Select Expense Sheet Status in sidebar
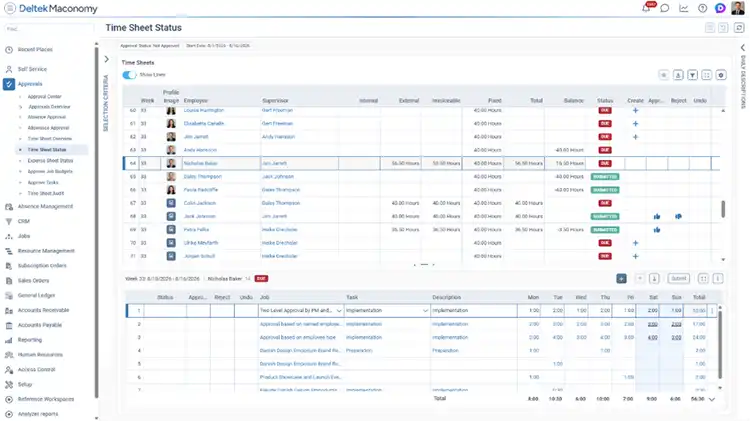This screenshot has width=750, height=421. pos(50,161)
